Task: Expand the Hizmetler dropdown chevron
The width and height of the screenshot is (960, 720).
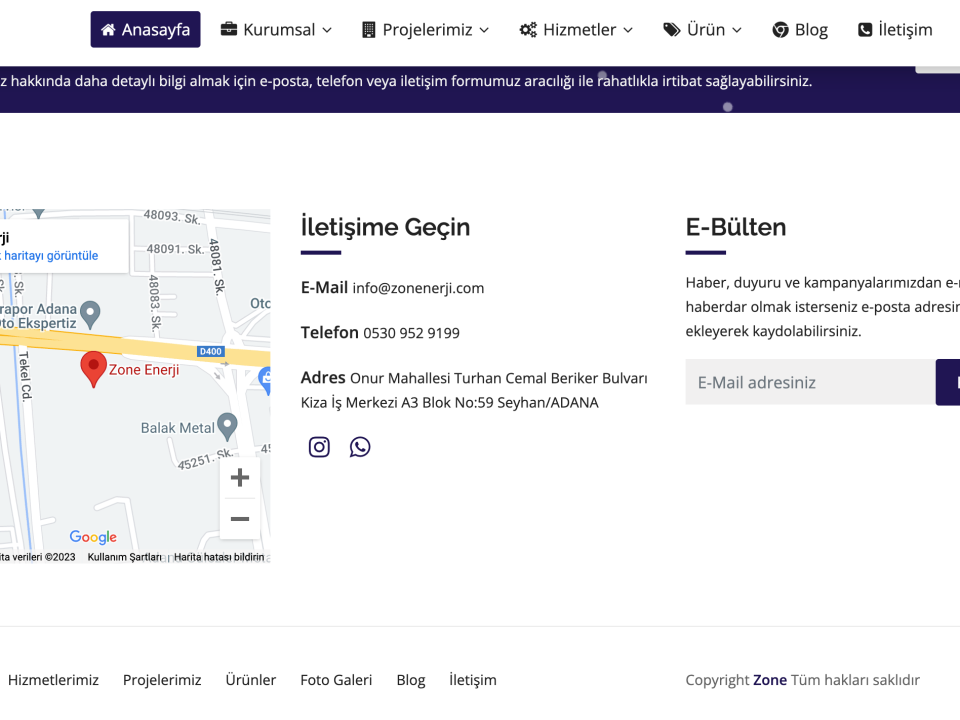Action: tap(628, 30)
